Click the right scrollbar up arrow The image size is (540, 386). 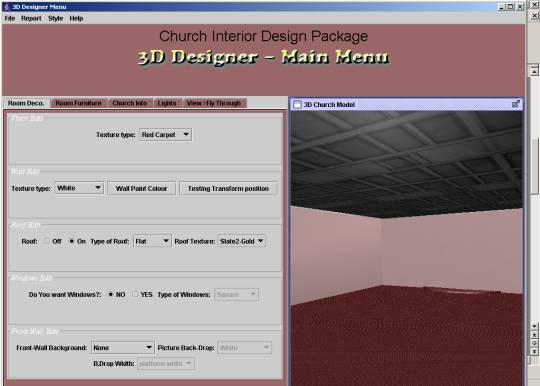click(x=534, y=71)
